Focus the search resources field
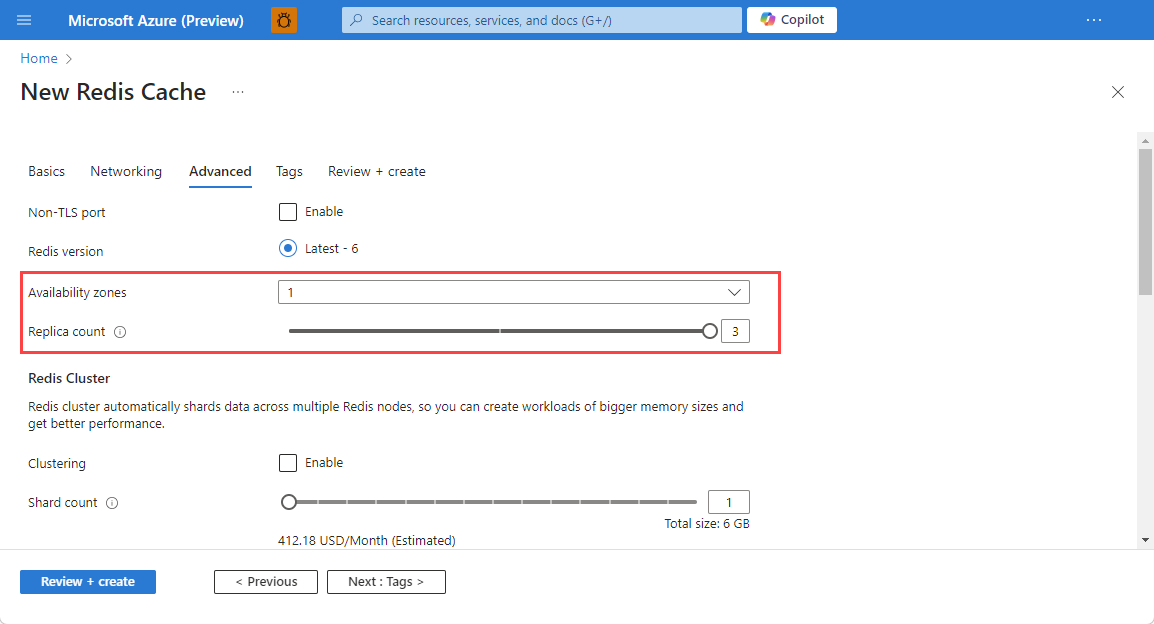Image resolution: width=1154 pixels, height=624 pixels. click(x=542, y=20)
